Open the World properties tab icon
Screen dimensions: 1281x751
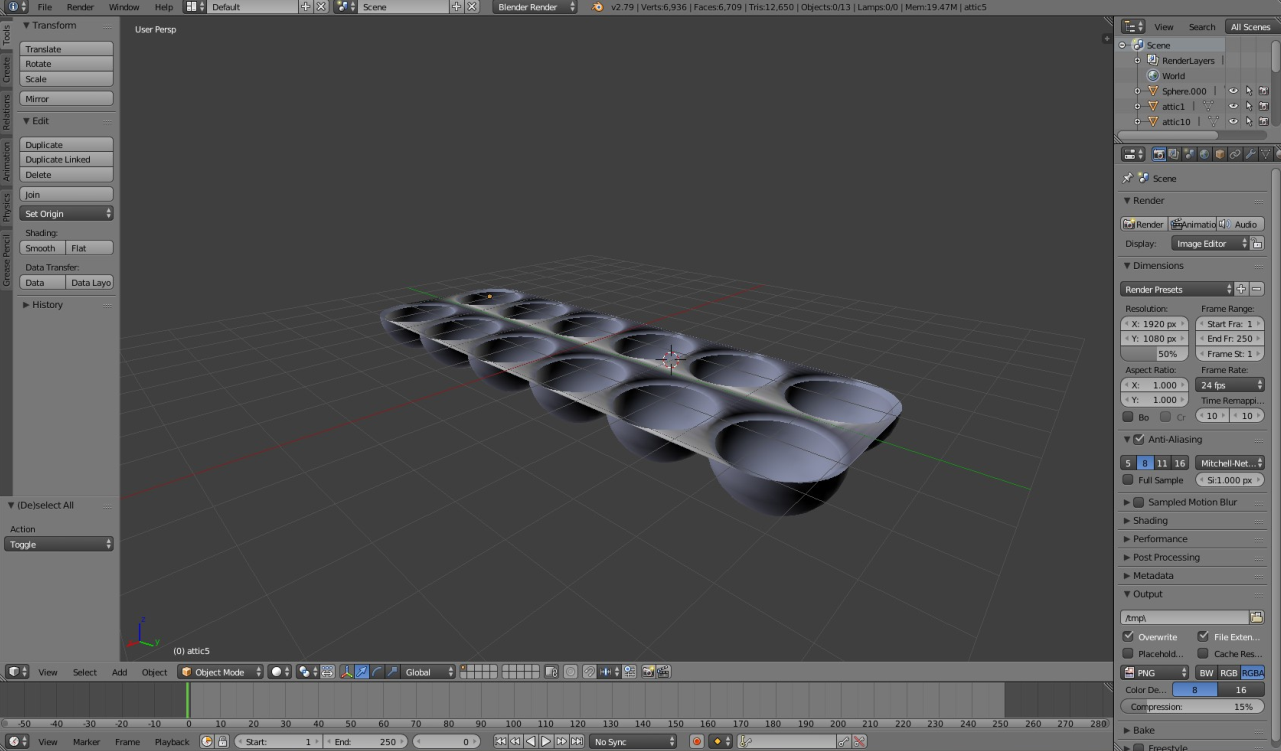[x=1204, y=154]
